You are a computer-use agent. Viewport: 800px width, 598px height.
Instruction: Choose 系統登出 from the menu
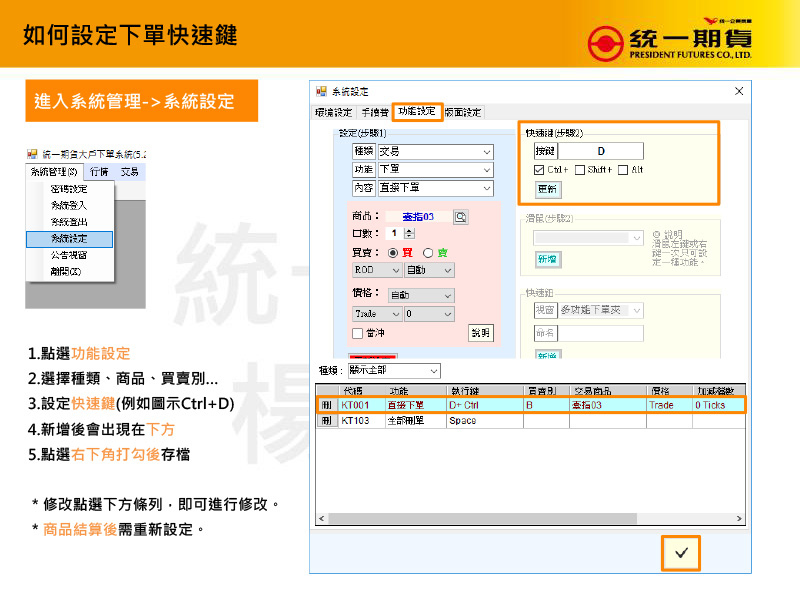click(69, 222)
